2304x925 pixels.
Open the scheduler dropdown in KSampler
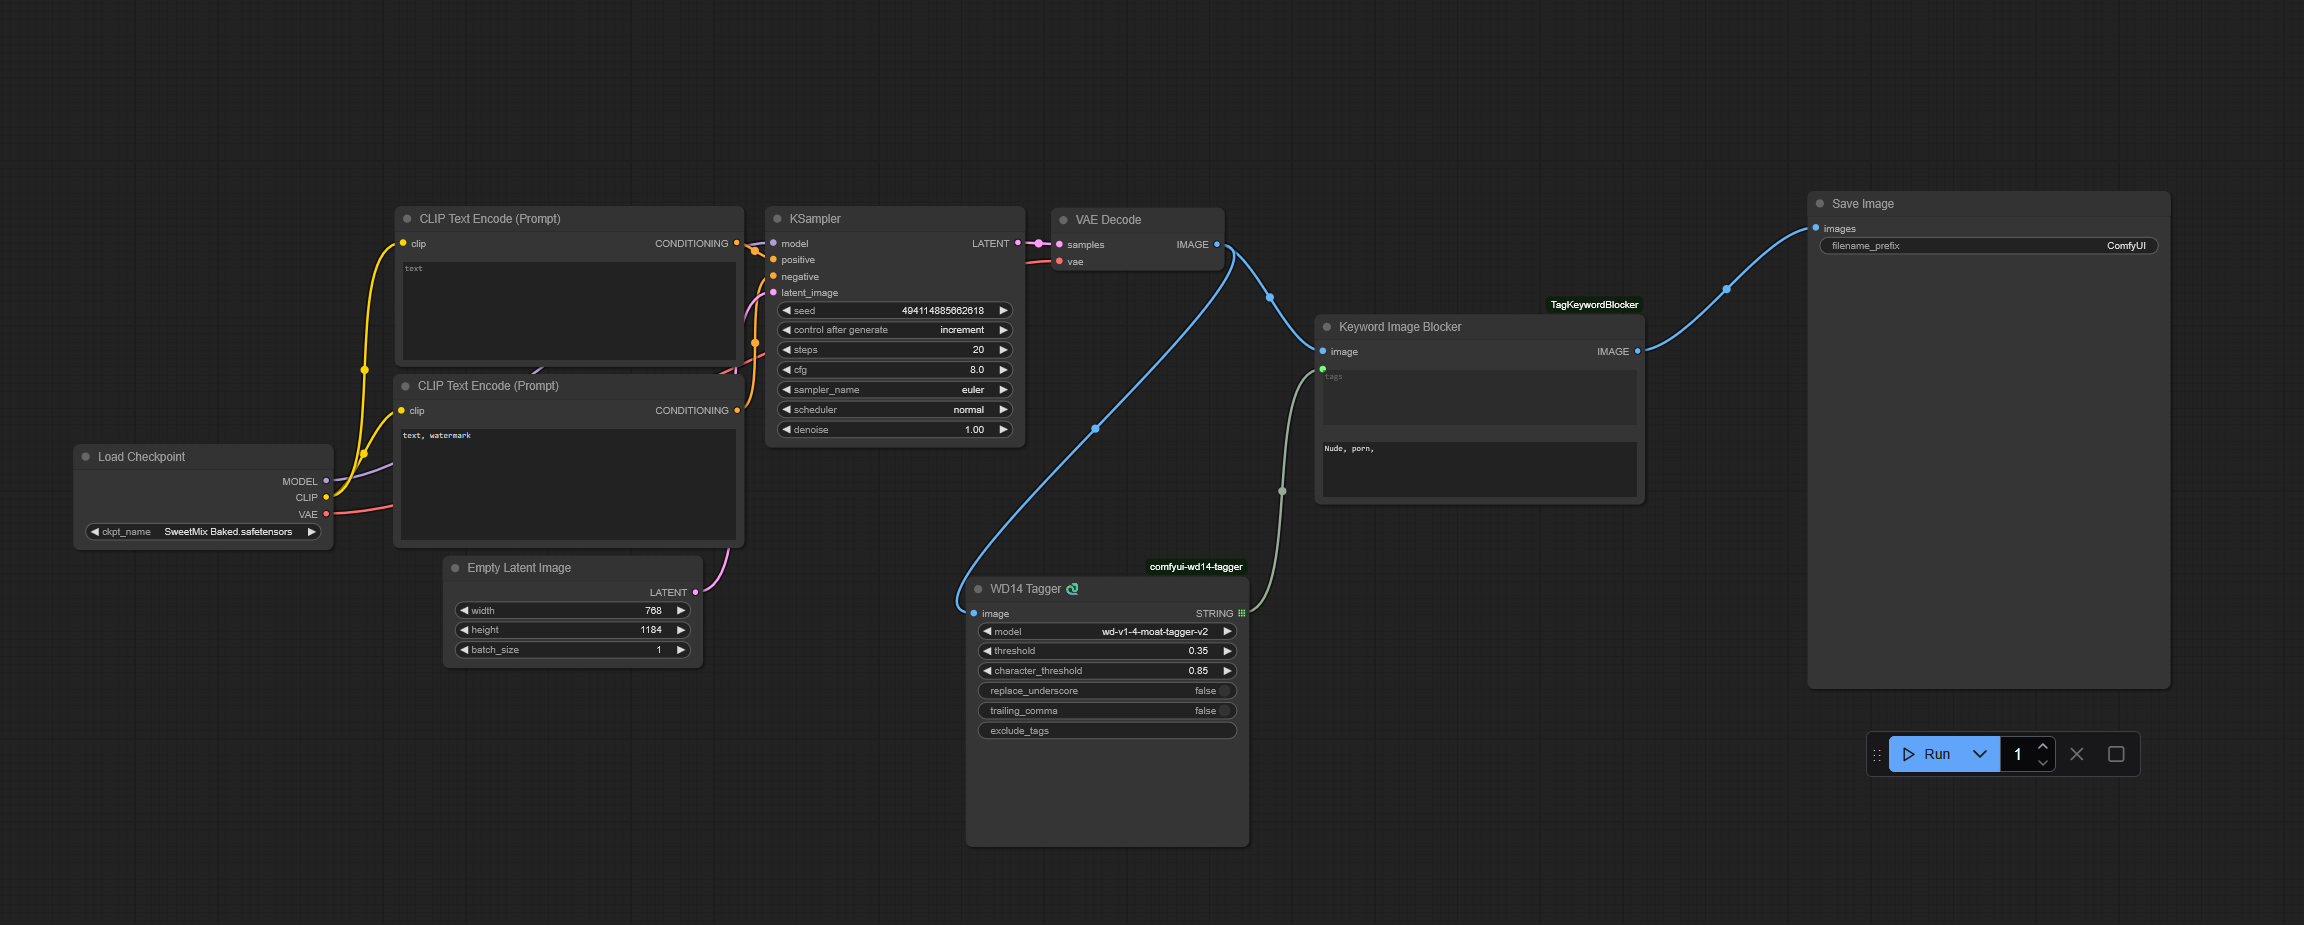pyautogui.click(x=895, y=410)
